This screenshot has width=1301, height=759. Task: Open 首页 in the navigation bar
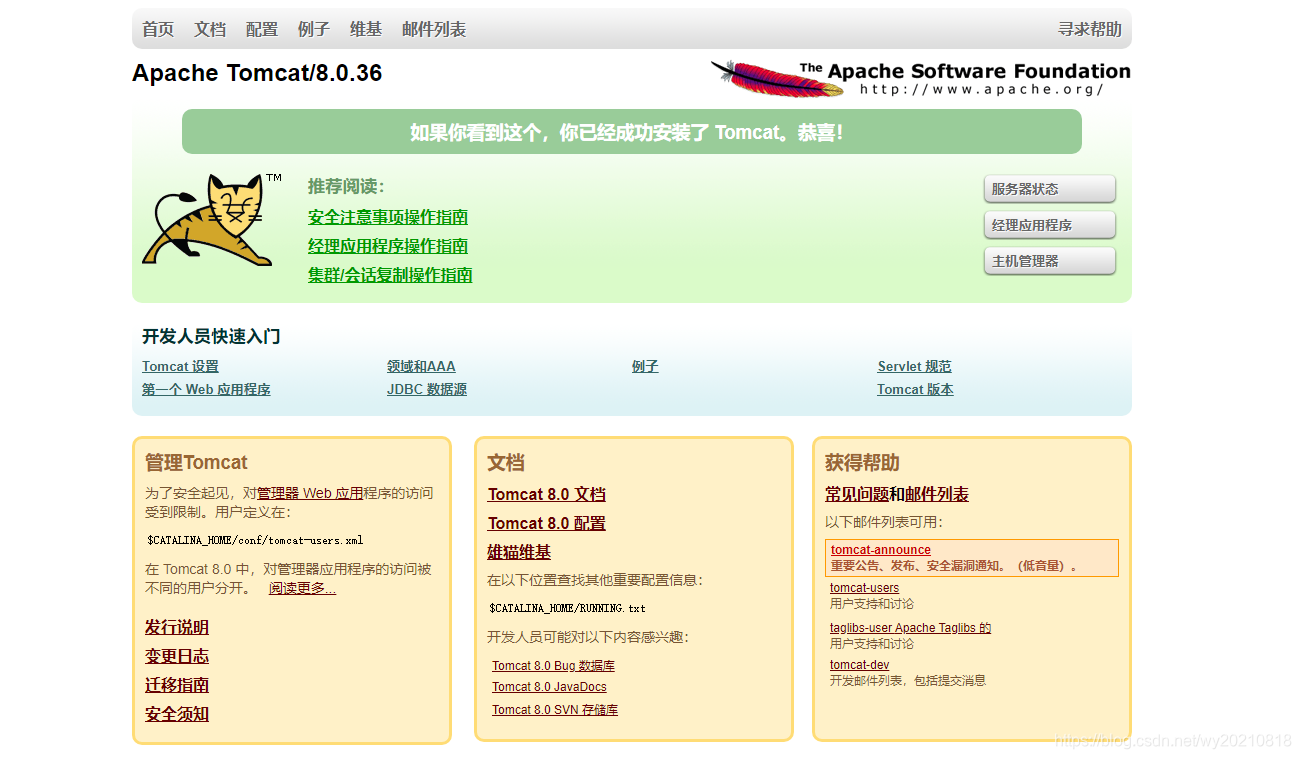(x=156, y=29)
